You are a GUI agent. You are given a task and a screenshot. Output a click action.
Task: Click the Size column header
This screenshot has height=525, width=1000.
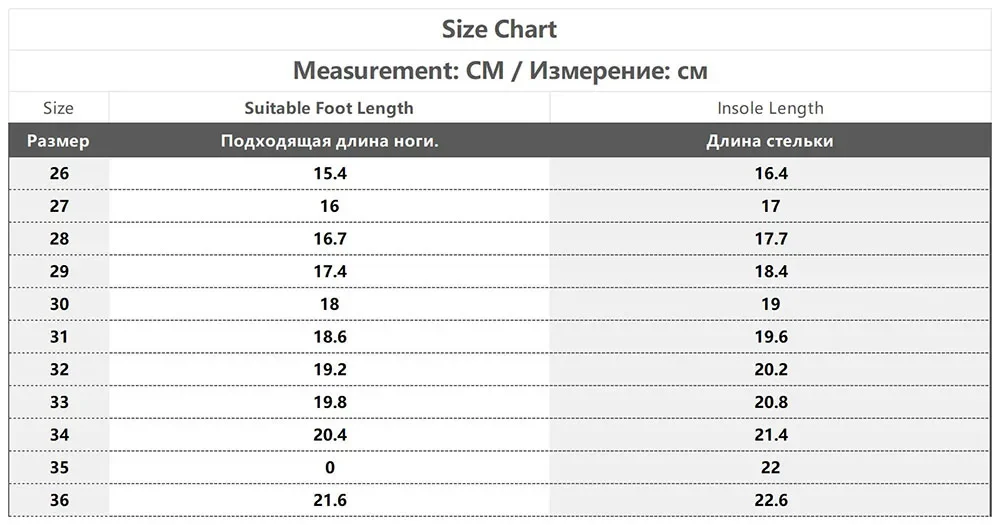tap(58, 108)
